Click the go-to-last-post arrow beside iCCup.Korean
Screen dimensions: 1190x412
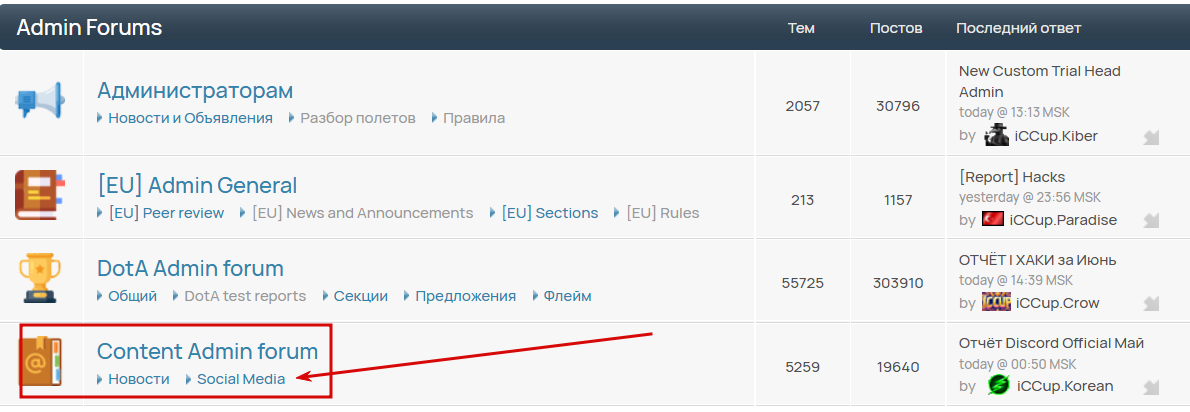tap(1151, 387)
